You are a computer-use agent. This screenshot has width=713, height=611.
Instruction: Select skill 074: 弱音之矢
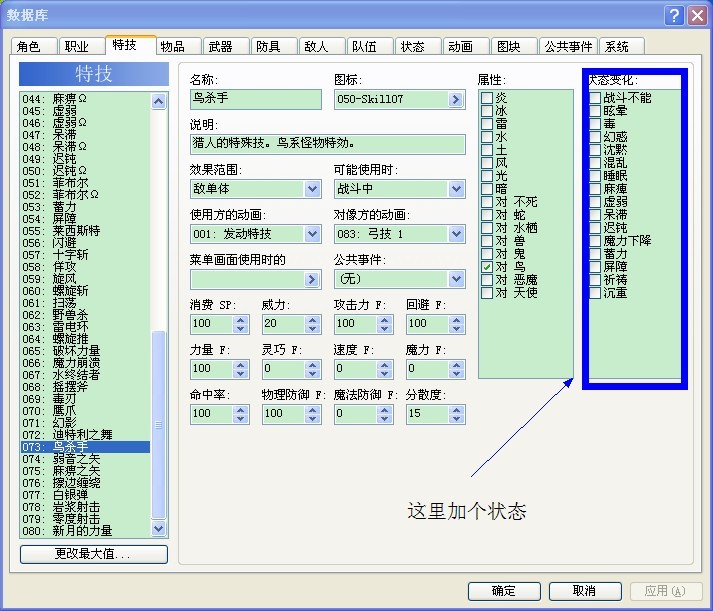pyautogui.click(x=85, y=459)
